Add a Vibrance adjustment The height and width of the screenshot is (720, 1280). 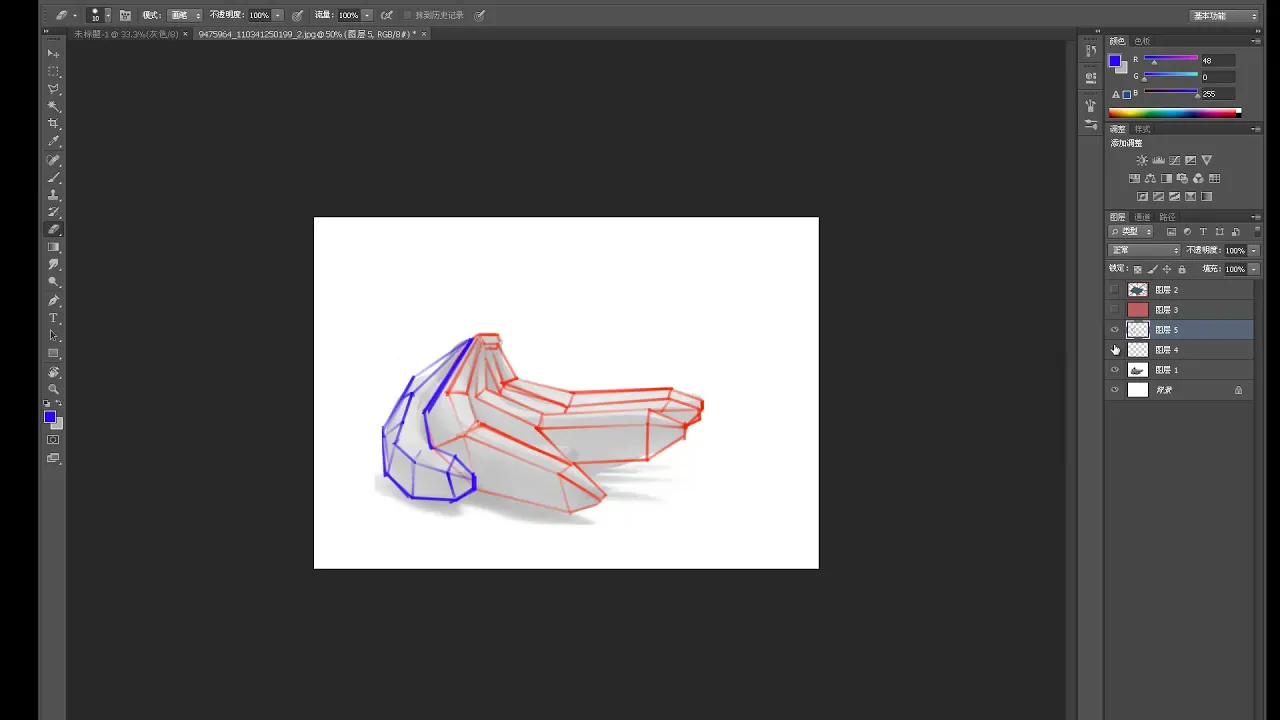(x=1207, y=160)
